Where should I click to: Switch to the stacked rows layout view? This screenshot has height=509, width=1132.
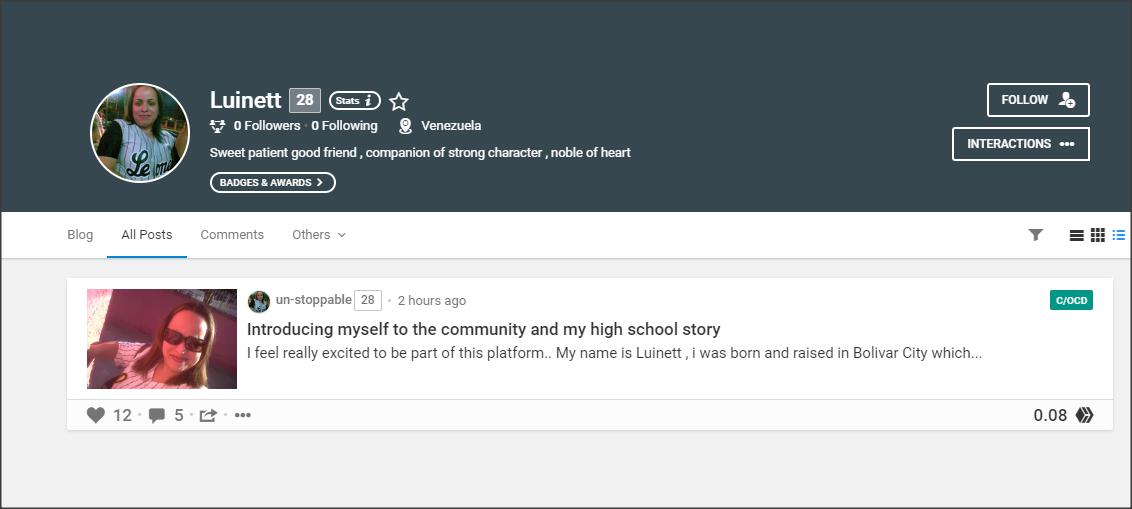[1076, 235]
